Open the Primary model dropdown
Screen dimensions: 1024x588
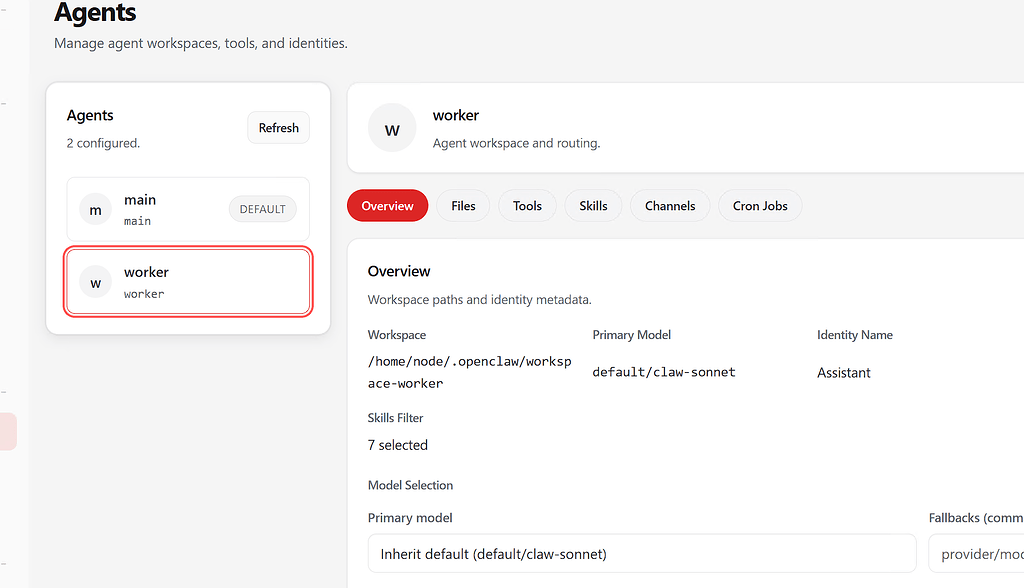click(x=642, y=554)
